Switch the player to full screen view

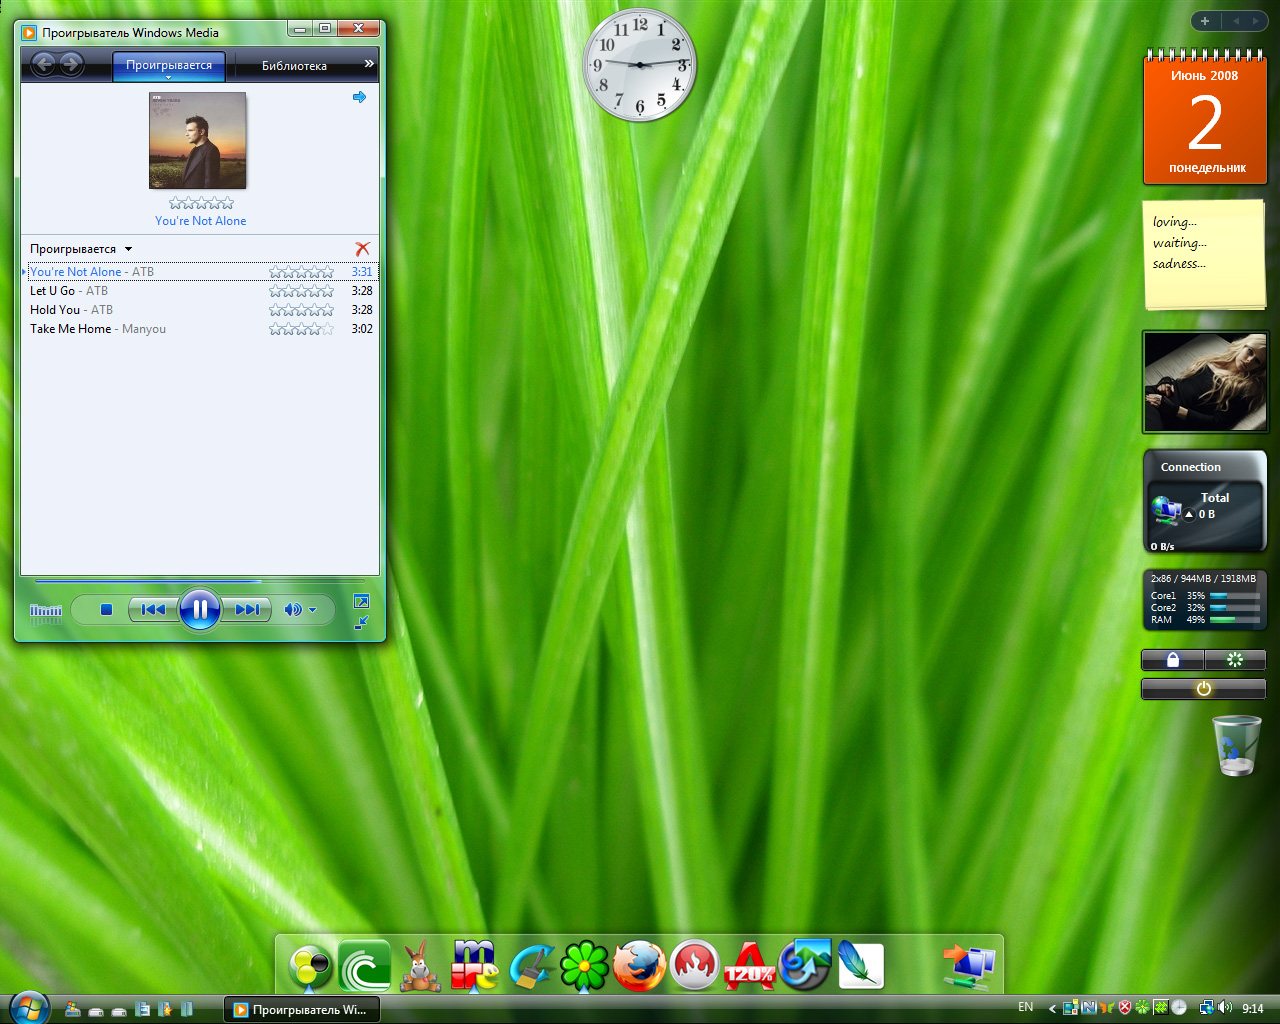click(x=361, y=601)
